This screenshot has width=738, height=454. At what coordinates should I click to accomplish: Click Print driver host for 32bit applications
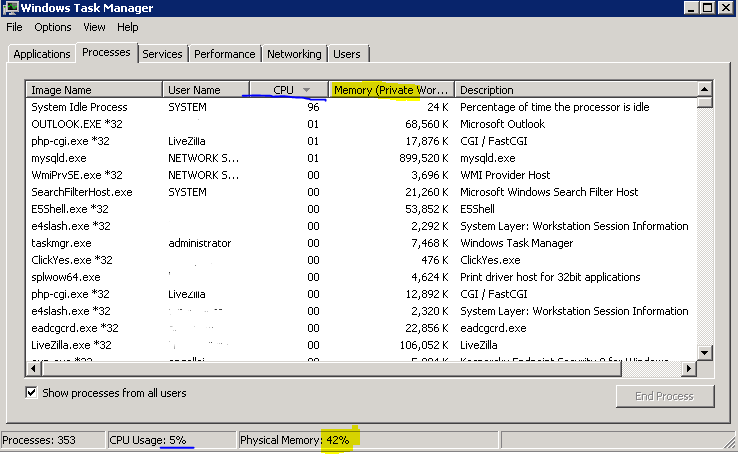tap(550, 277)
